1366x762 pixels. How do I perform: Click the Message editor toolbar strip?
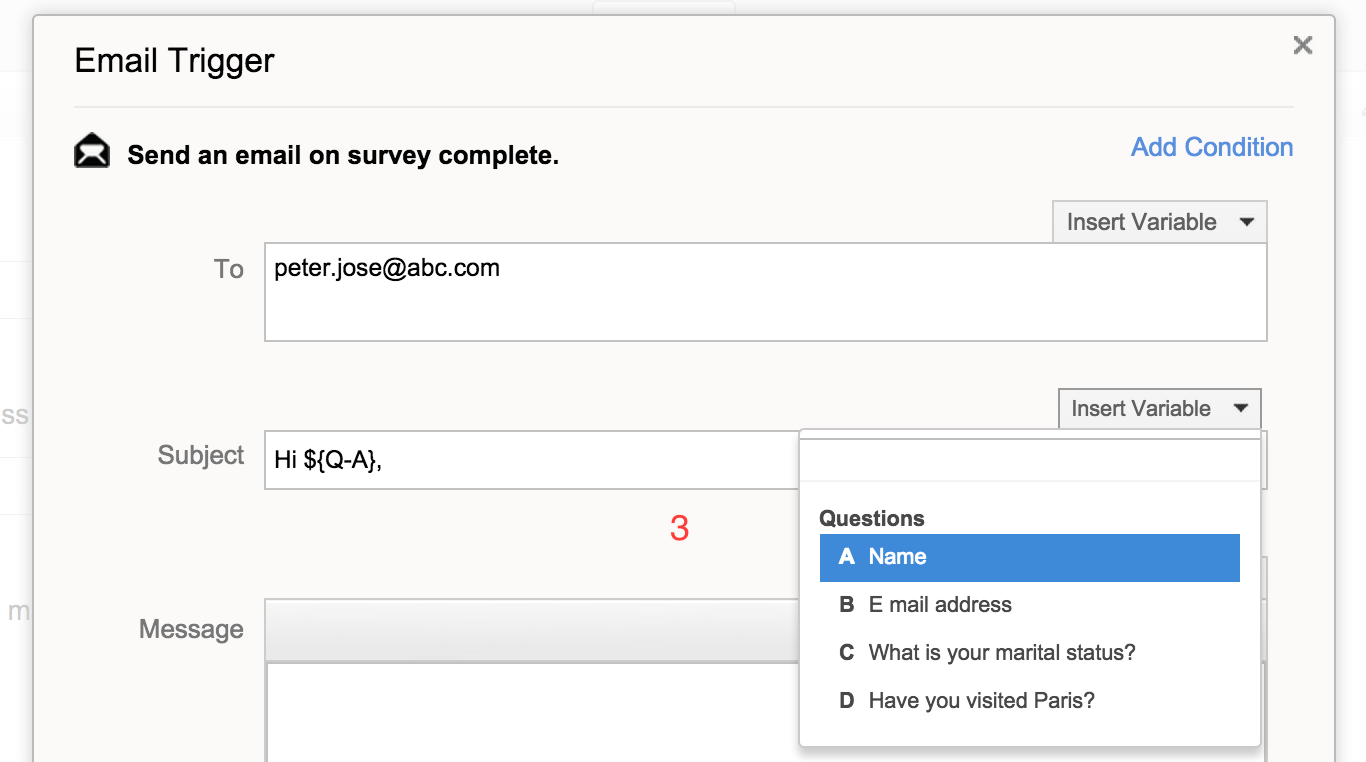coord(530,630)
